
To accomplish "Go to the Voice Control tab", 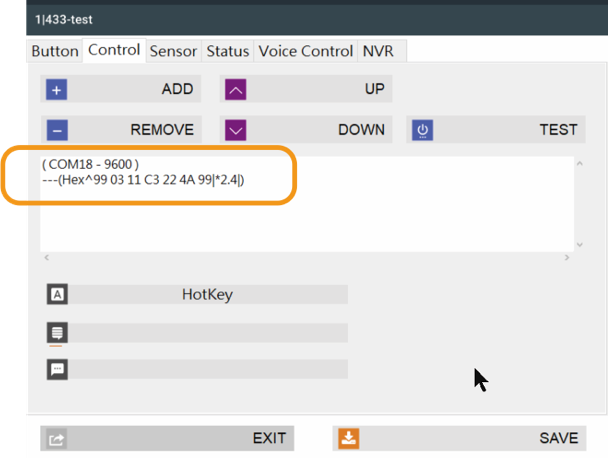I will click(x=306, y=51).
